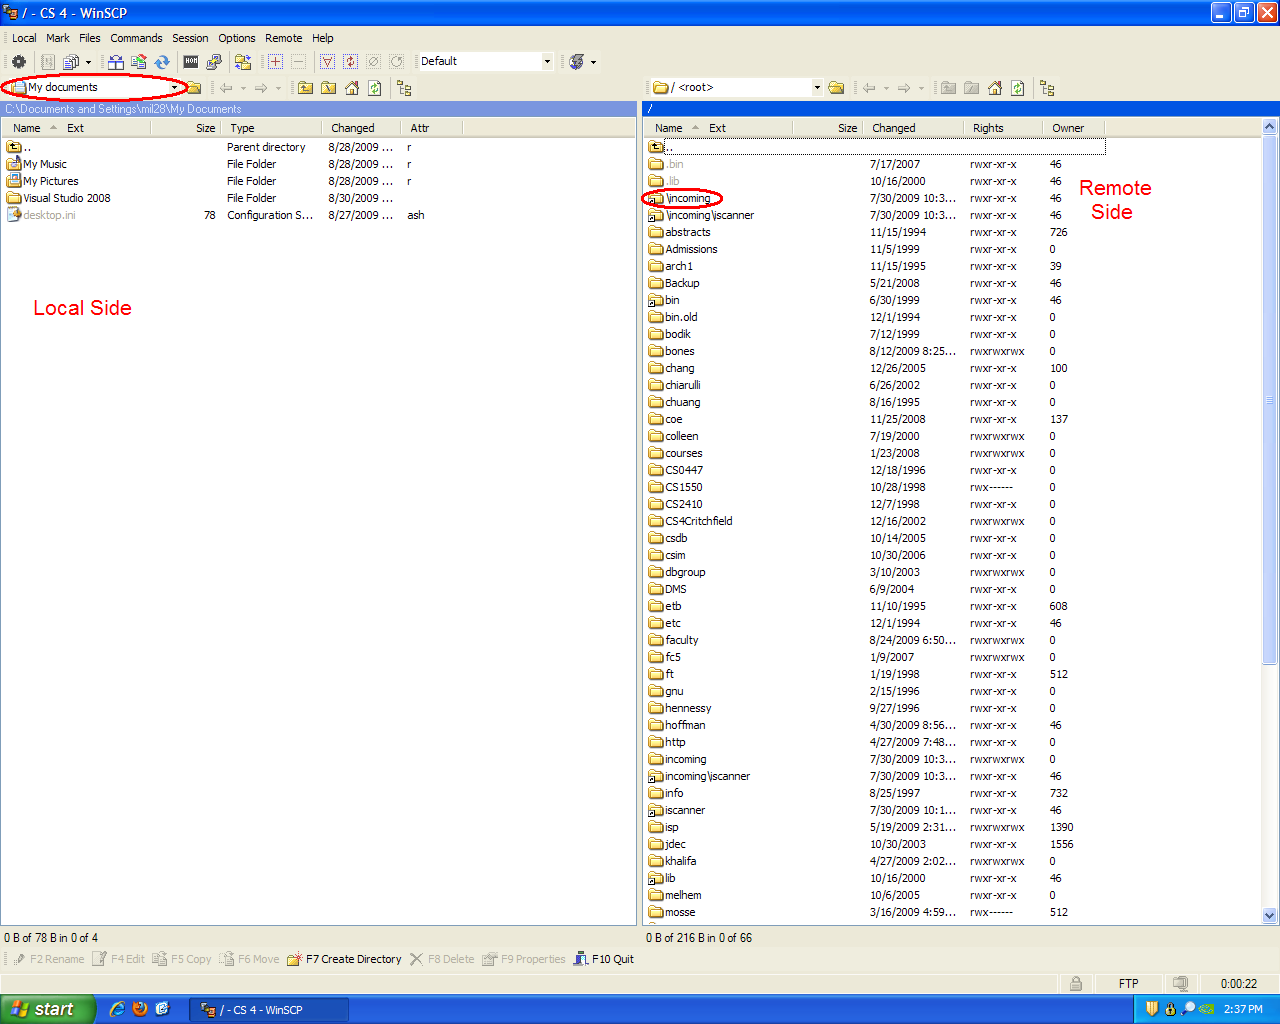
Task: Toggle the remote directory tree icon
Action: pos(1047,88)
